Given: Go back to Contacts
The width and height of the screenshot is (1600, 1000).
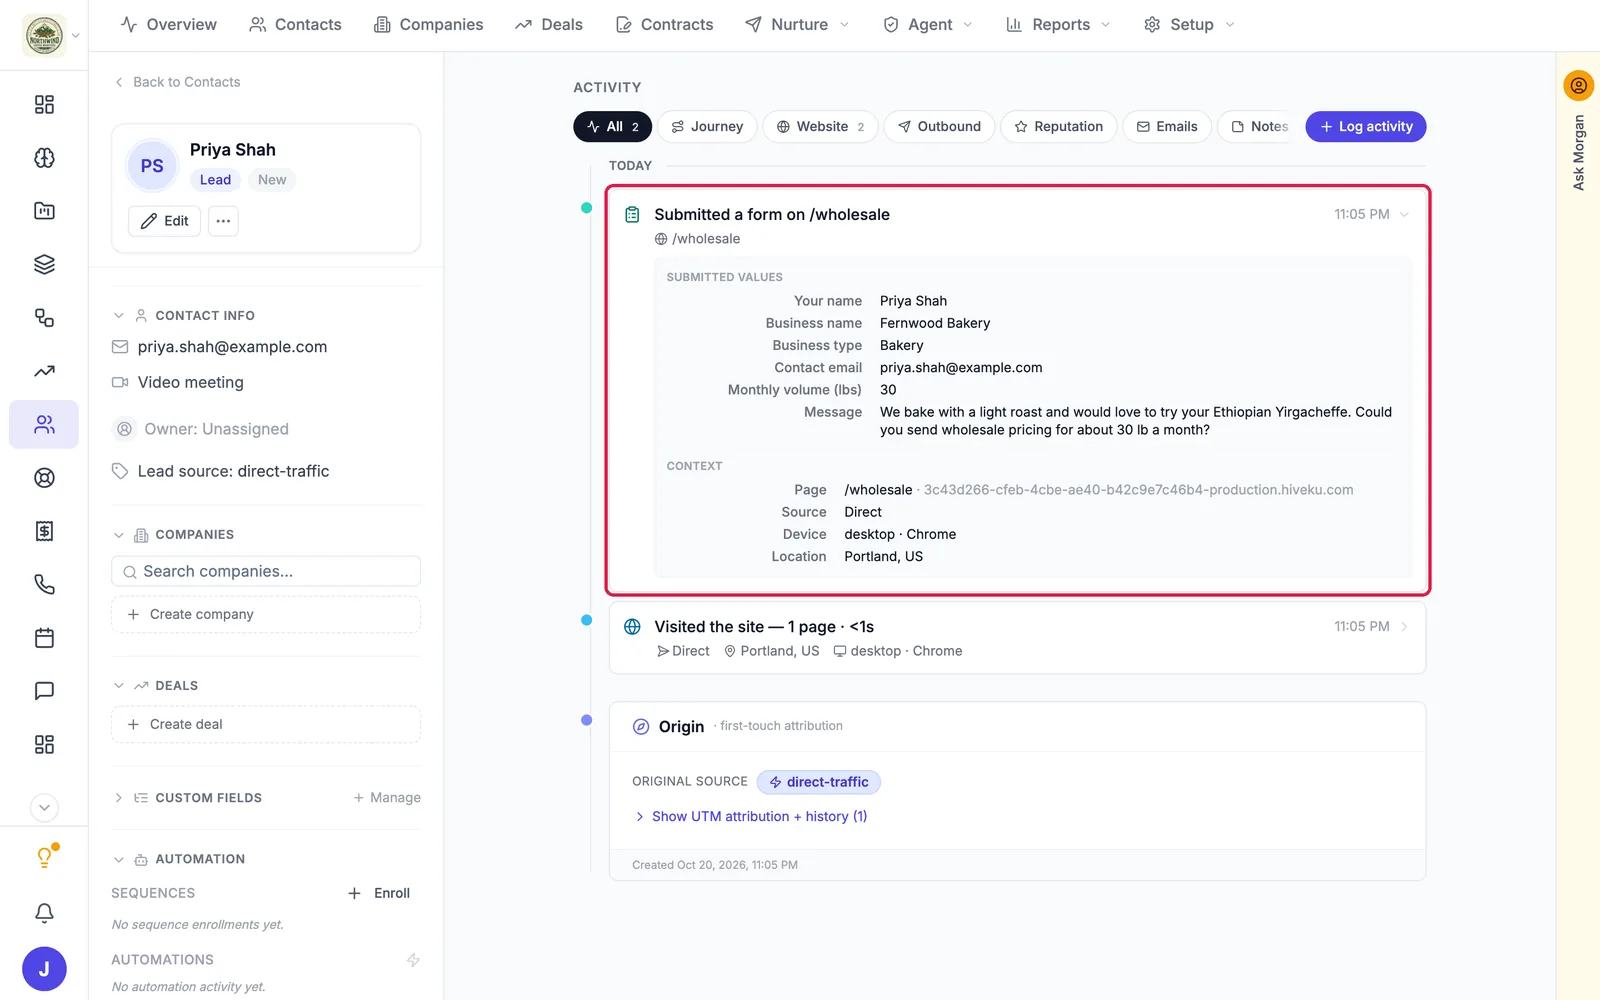Looking at the screenshot, I should 177,82.
